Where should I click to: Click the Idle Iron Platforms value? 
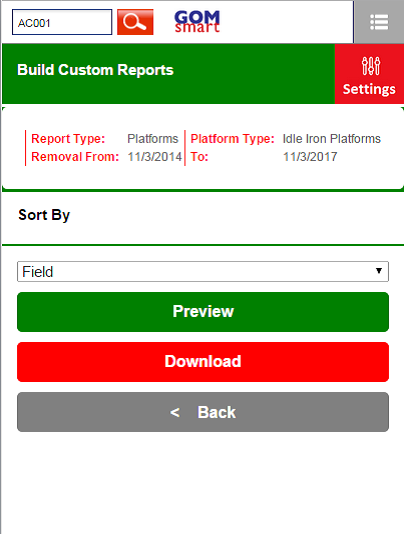(x=331, y=139)
